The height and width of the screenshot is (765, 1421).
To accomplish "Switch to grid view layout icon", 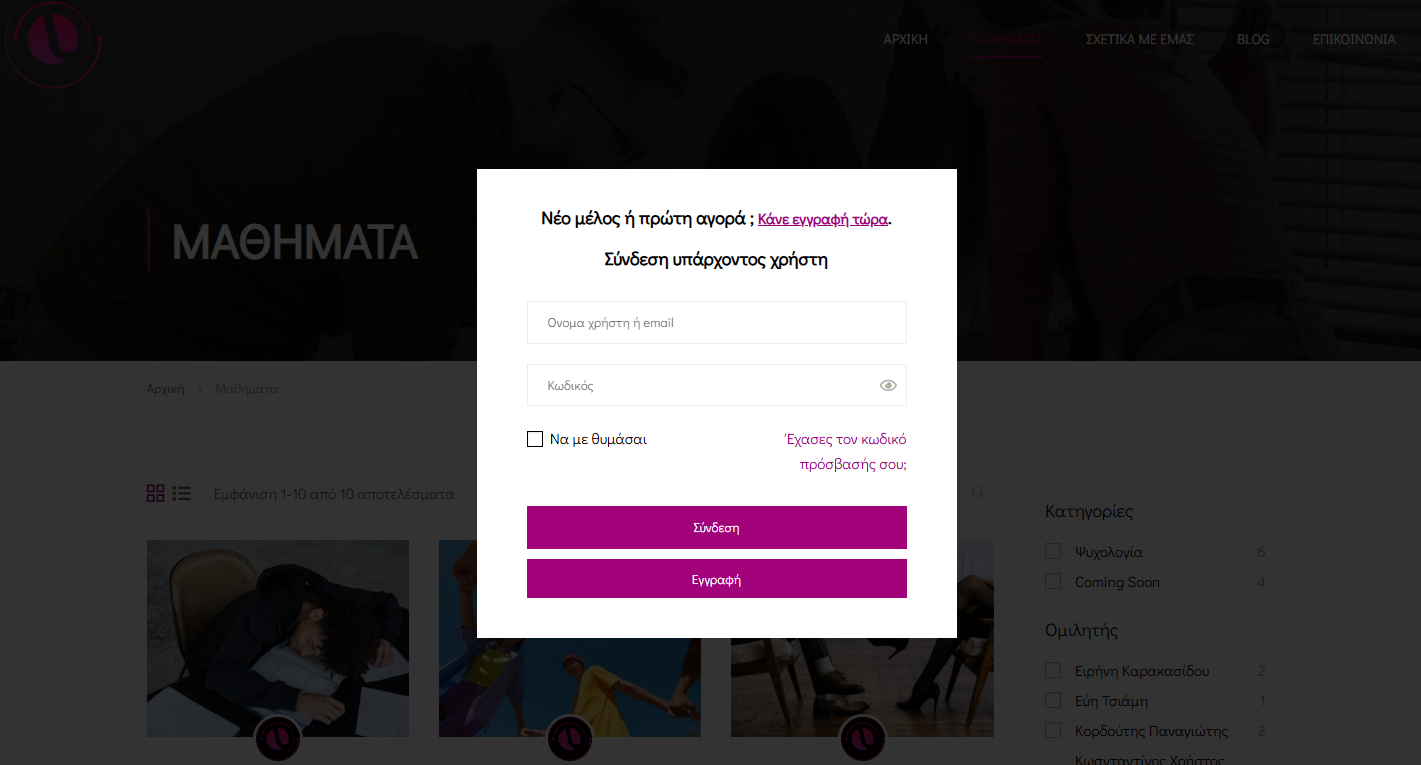I will (x=155, y=493).
